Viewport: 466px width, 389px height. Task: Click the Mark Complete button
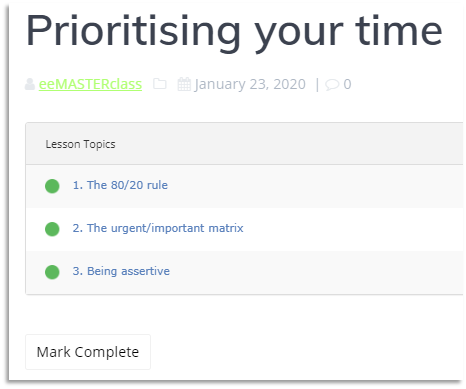click(88, 352)
